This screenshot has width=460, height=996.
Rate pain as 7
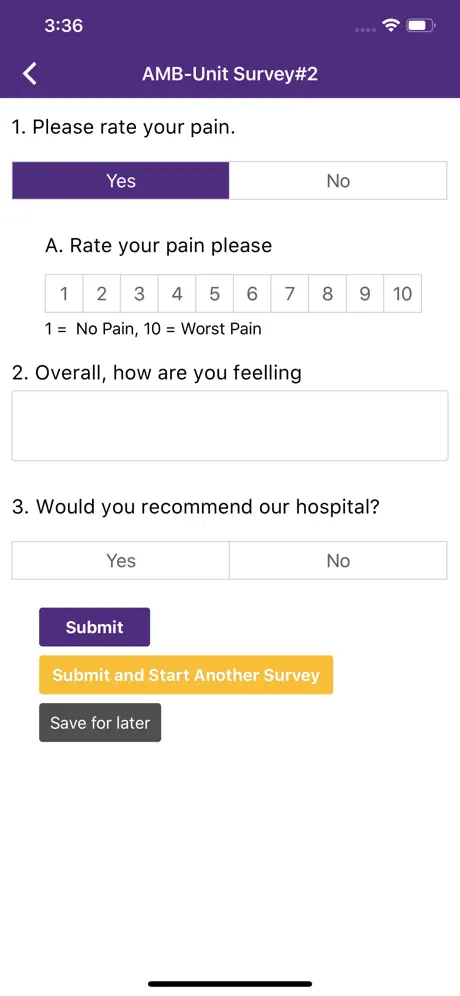point(290,293)
